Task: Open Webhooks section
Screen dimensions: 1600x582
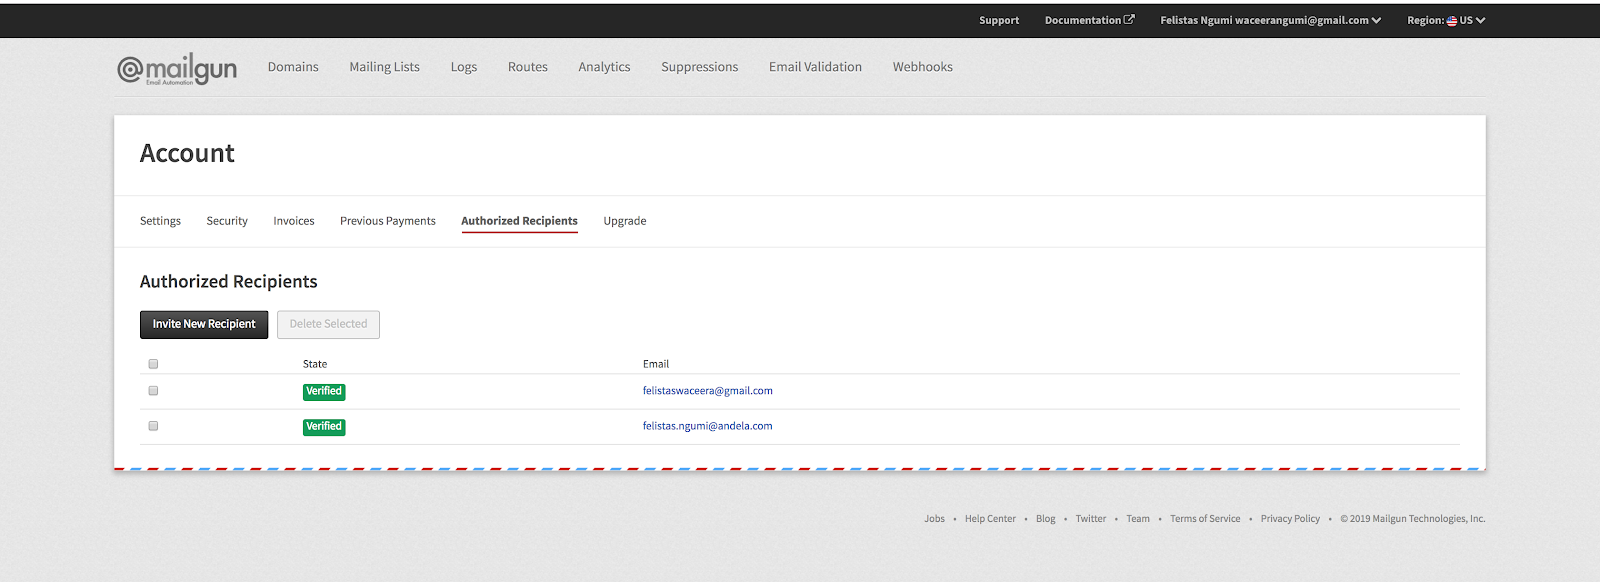Action: 922,67
